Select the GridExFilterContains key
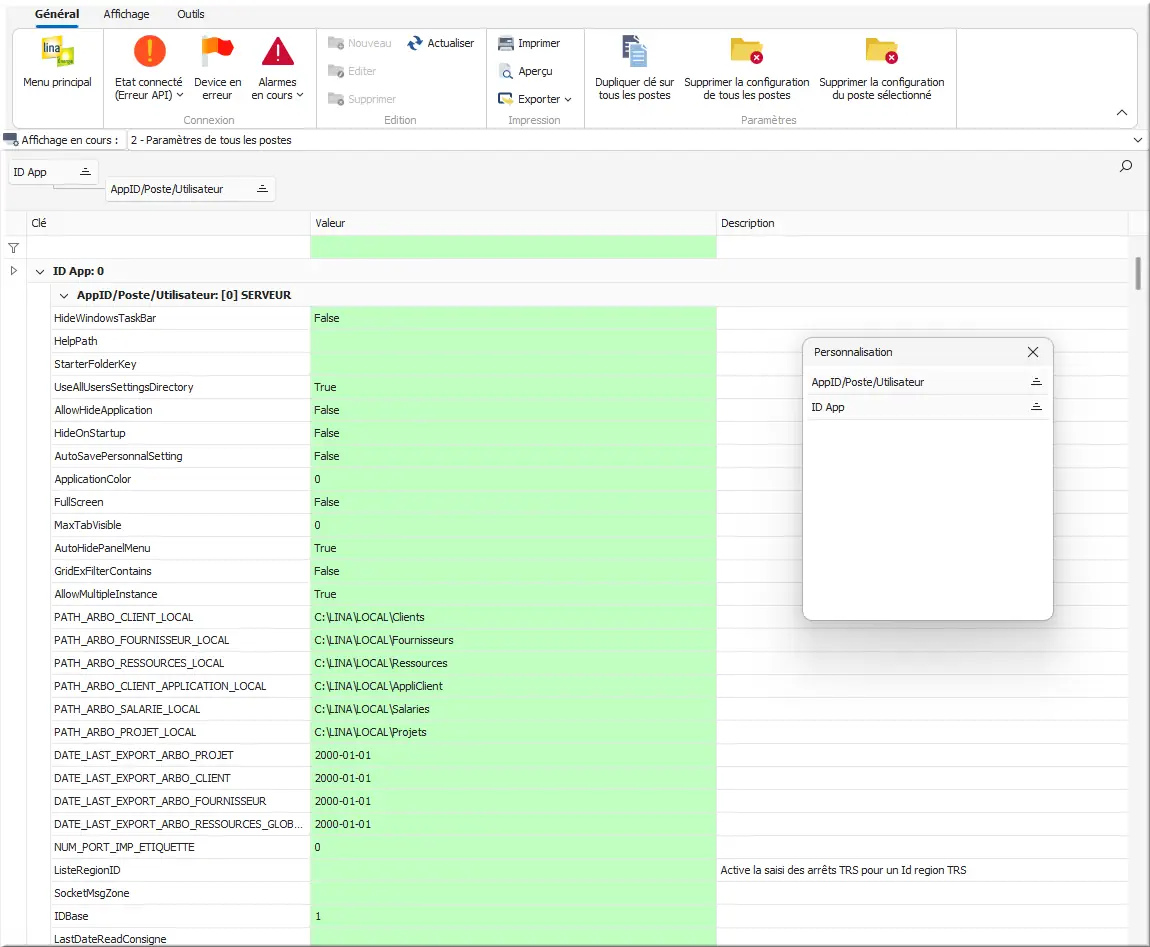 [x=103, y=571]
